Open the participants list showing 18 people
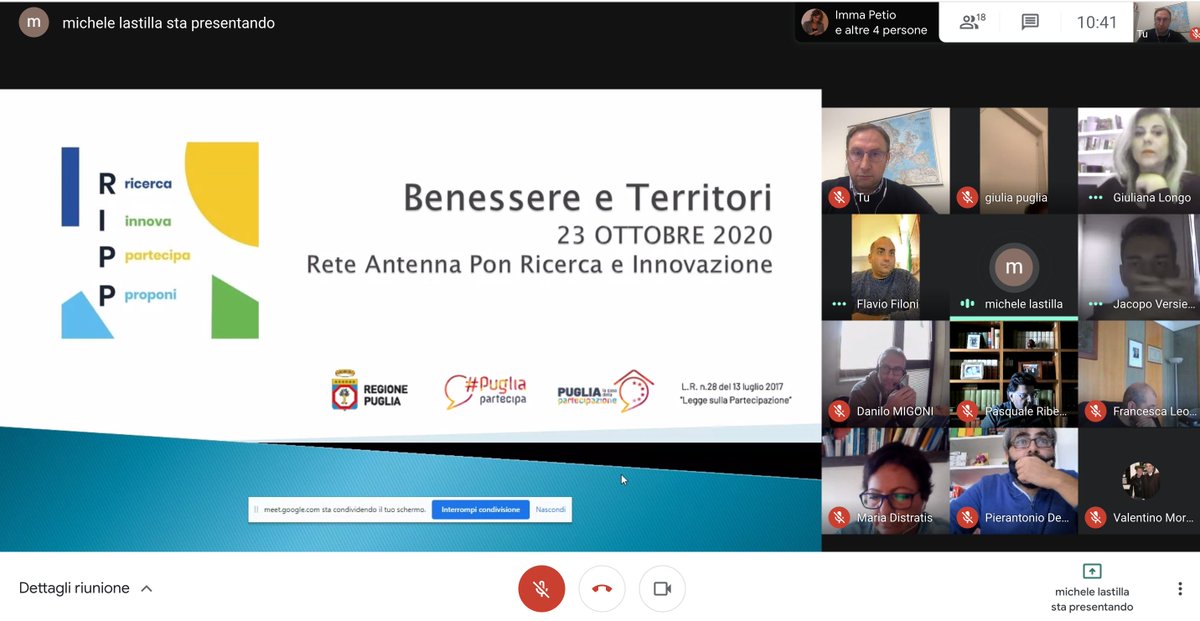This screenshot has height=621, width=1200. coord(969,21)
